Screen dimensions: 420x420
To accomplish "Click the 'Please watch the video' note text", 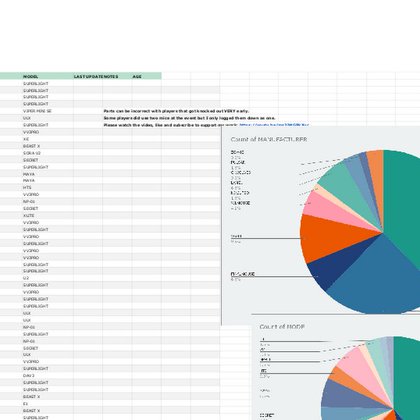I will point(170,125).
